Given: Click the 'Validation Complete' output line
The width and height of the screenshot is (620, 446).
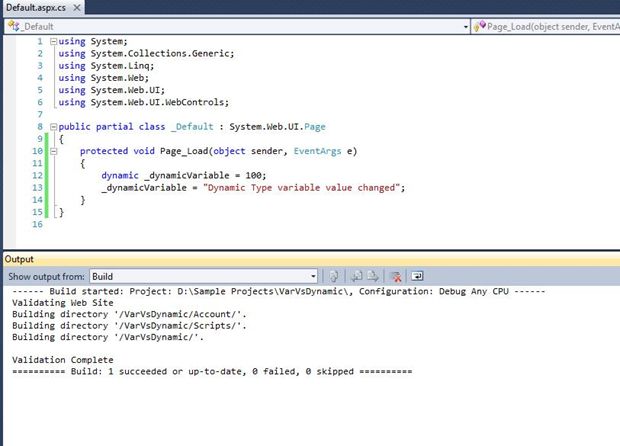Looking at the screenshot, I should point(62,360).
